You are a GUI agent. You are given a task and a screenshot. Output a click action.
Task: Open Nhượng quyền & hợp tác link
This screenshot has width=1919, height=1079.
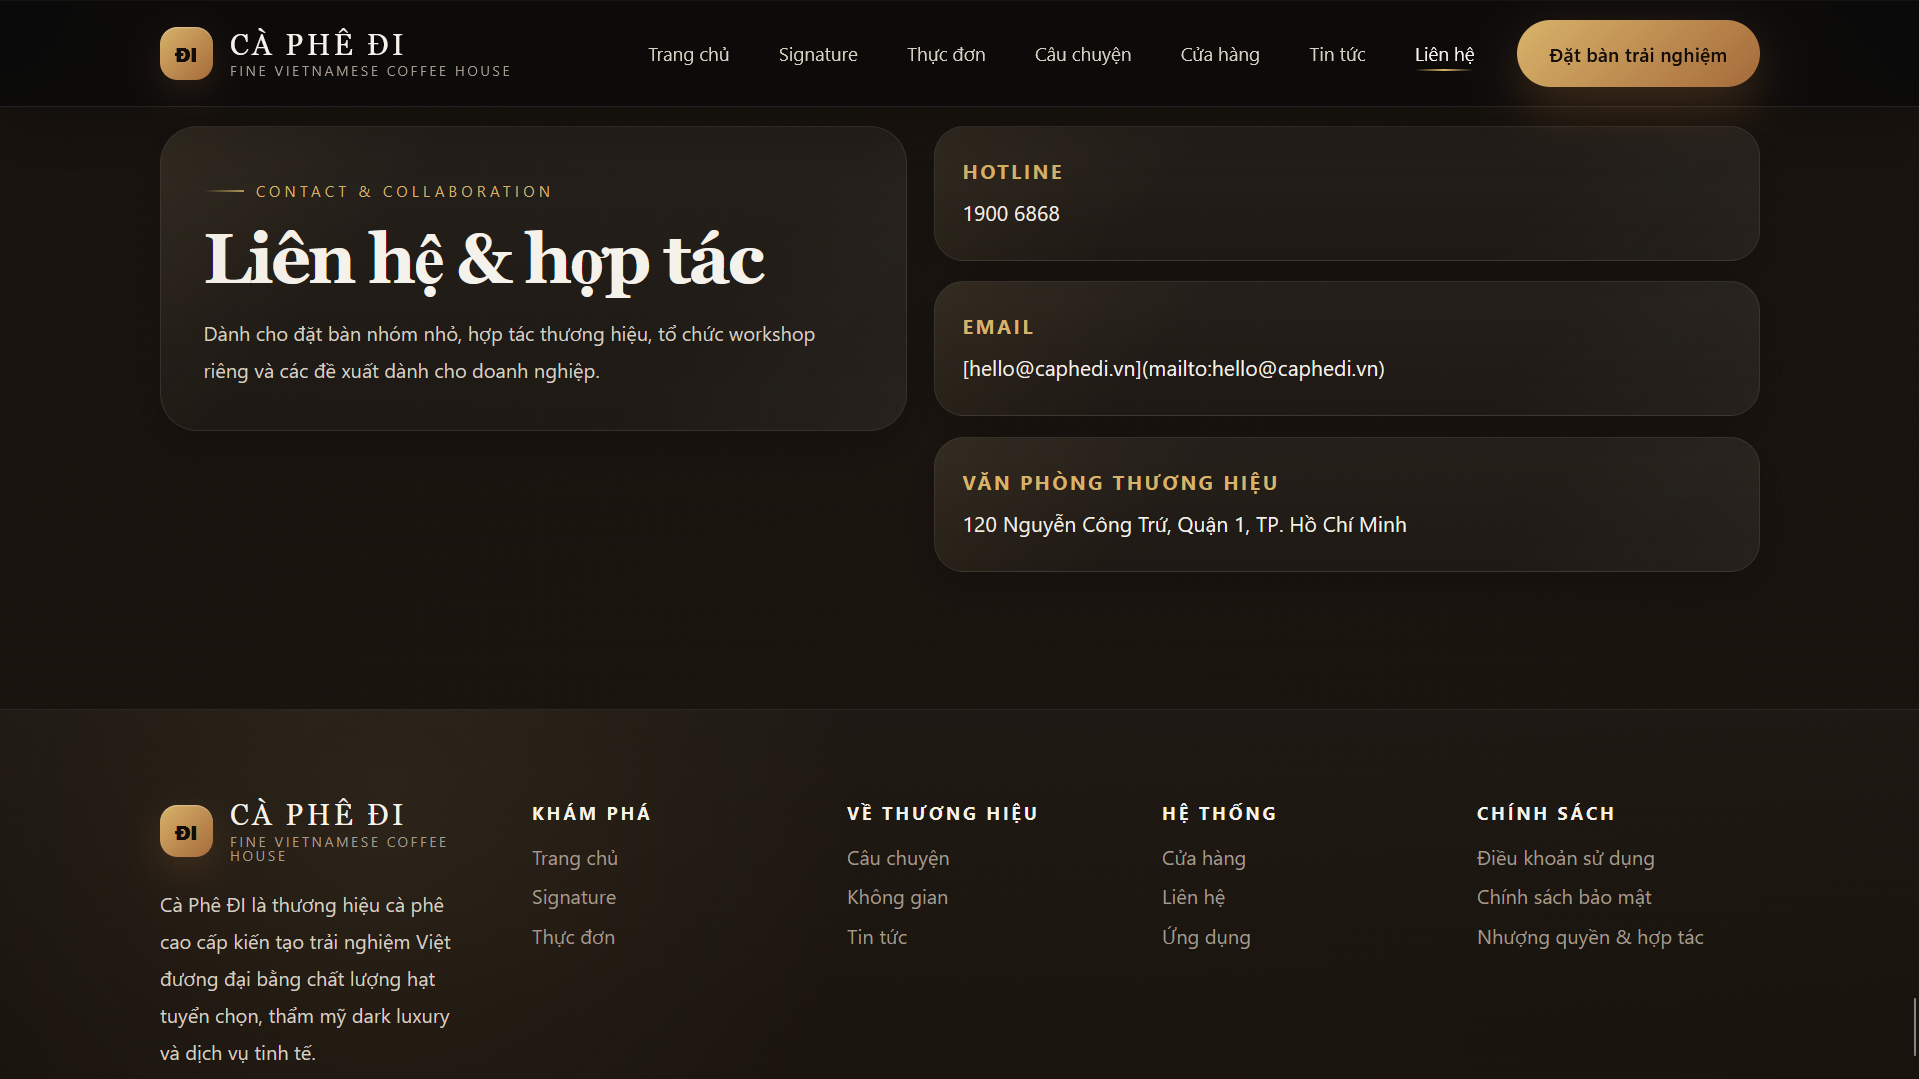click(1589, 937)
